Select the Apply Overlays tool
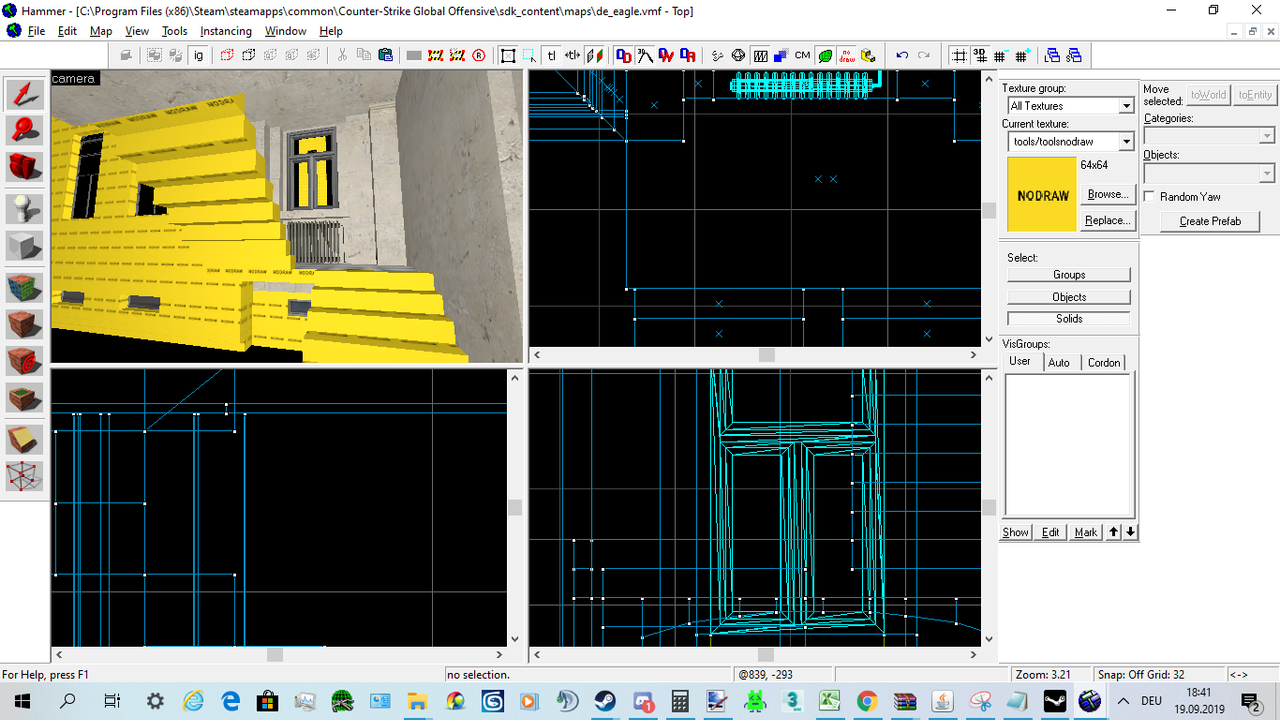The image size is (1280, 720). click(x=25, y=397)
